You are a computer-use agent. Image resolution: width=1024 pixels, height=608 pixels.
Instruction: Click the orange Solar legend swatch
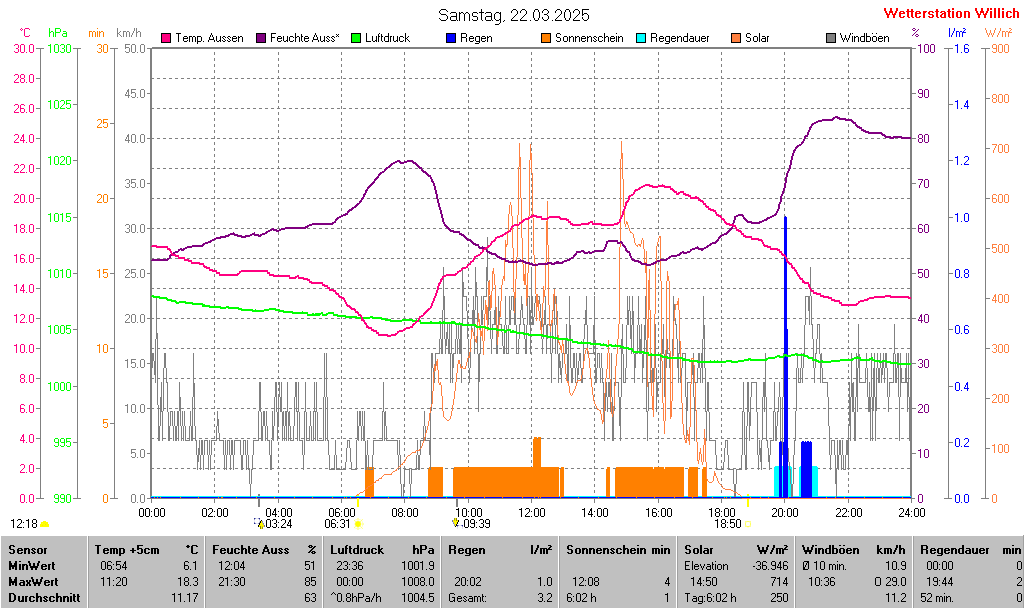pyautogui.click(x=736, y=38)
